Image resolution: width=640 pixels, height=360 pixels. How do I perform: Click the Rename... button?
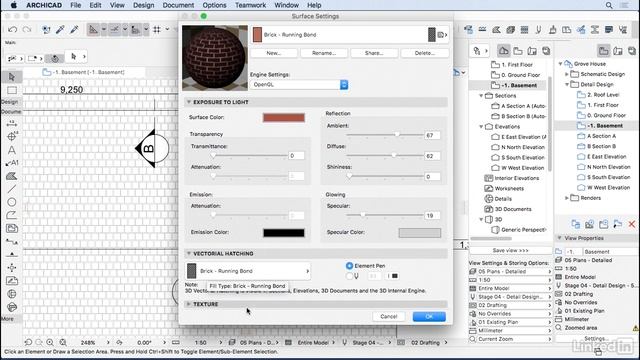point(324,53)
